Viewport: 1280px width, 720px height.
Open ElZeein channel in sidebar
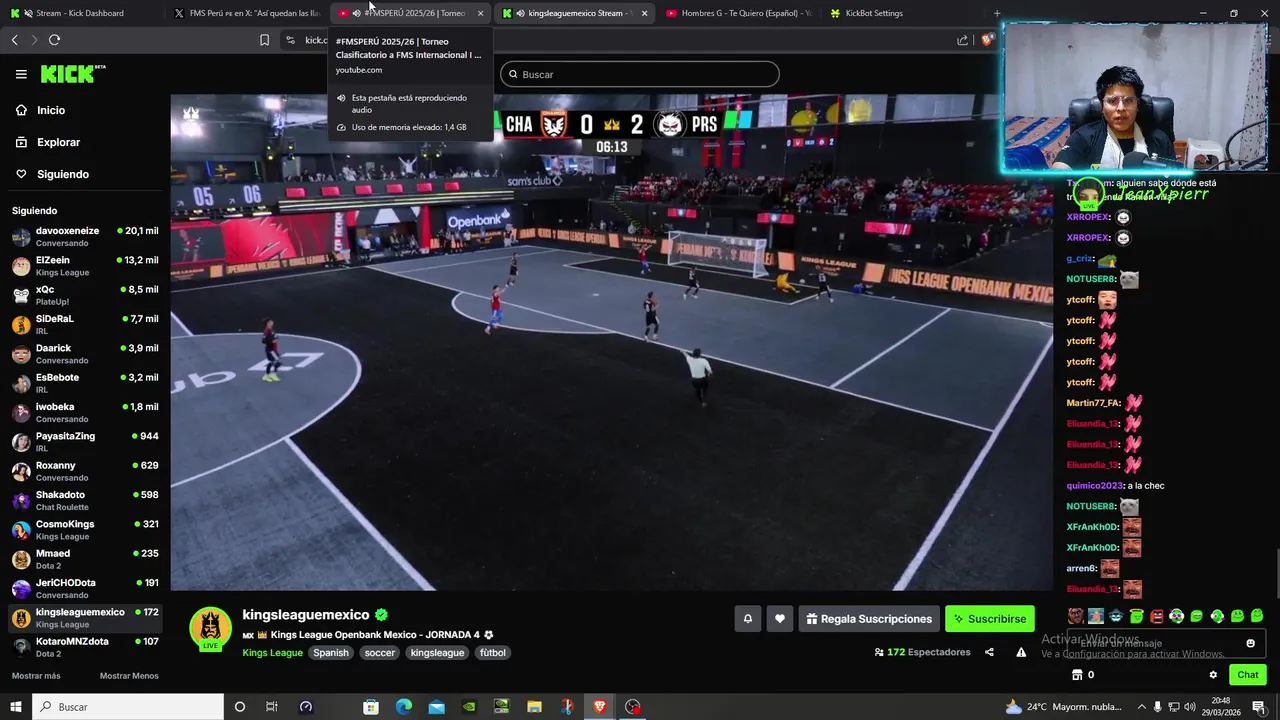tap(85, 266)
